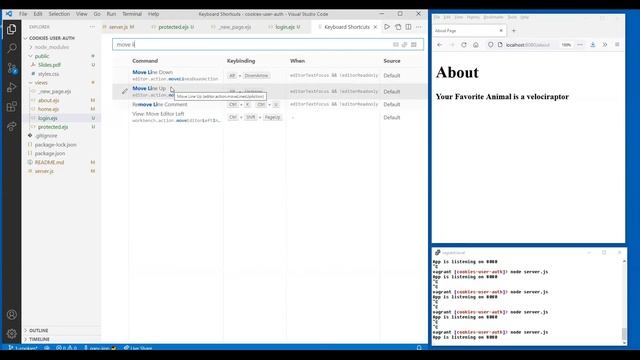Close the Keyboard Shortcuts tab

[x=375, y=27]
